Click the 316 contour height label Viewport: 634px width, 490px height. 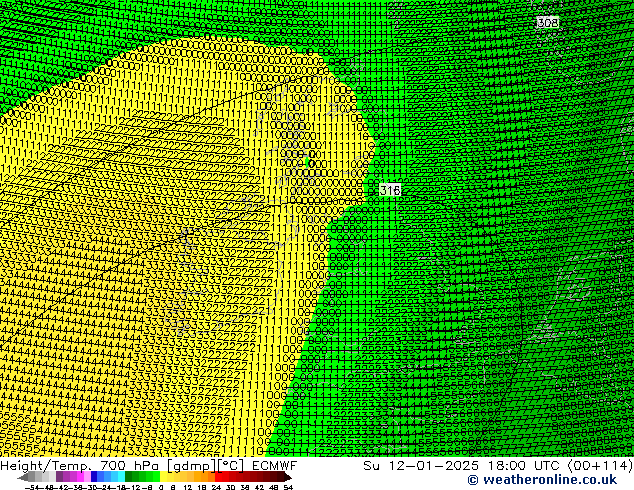(x=390, y=190)
